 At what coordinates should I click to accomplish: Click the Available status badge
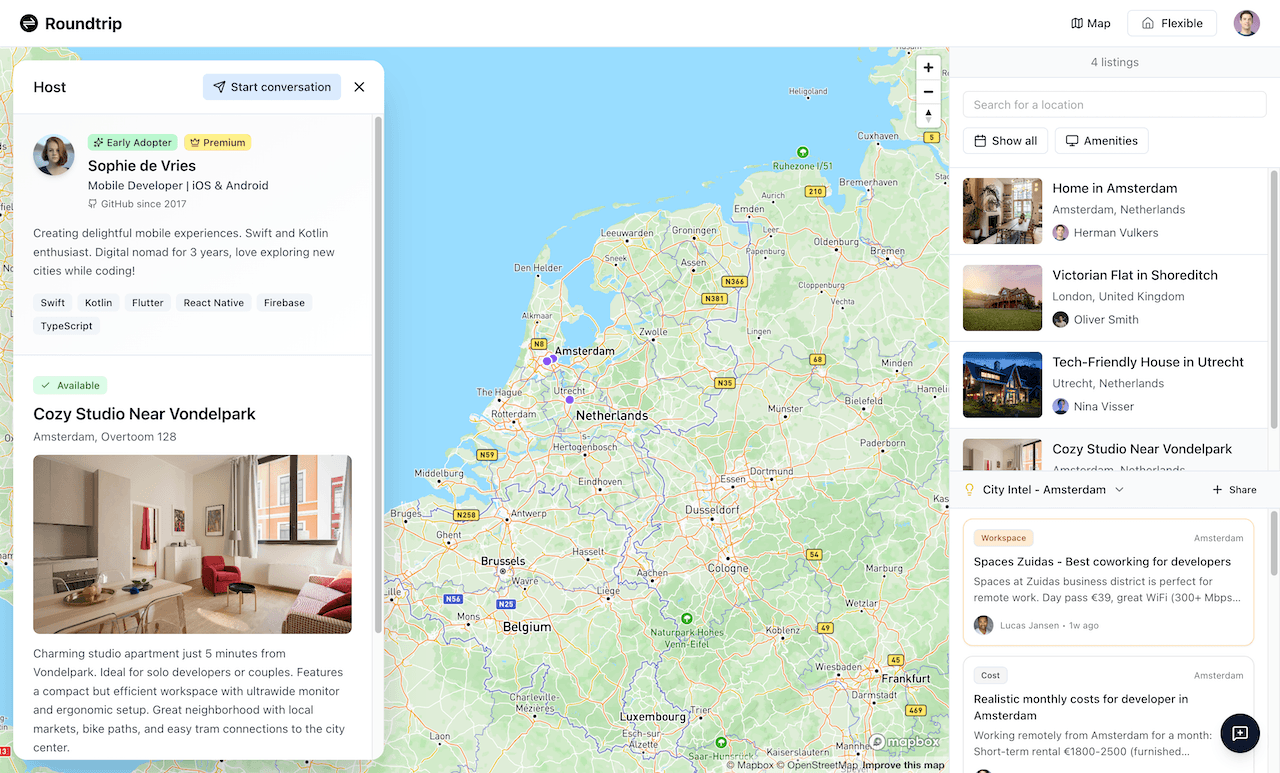point(70,385)
